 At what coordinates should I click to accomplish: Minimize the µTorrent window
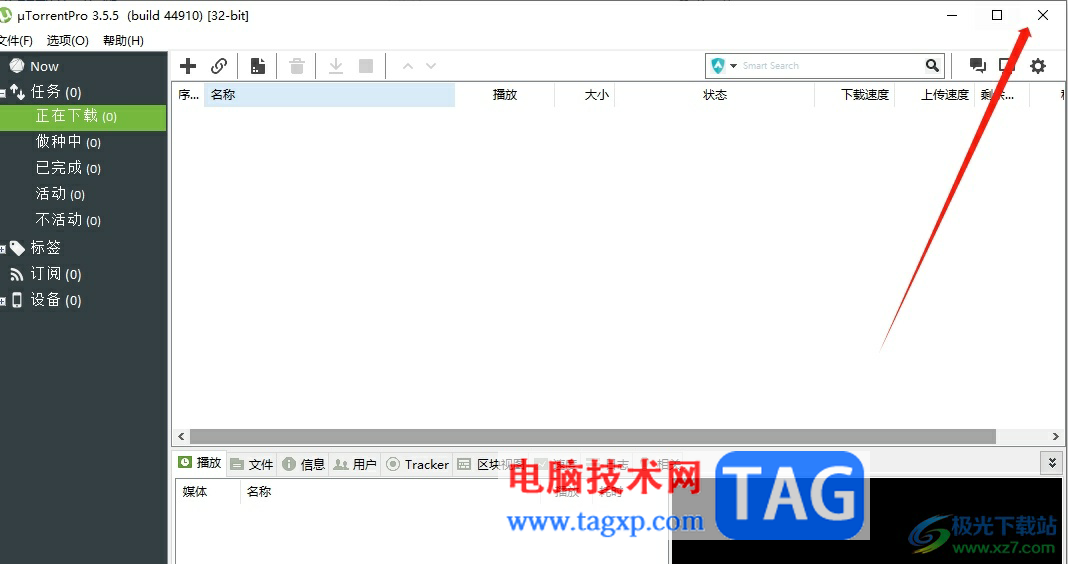(953, 15)
